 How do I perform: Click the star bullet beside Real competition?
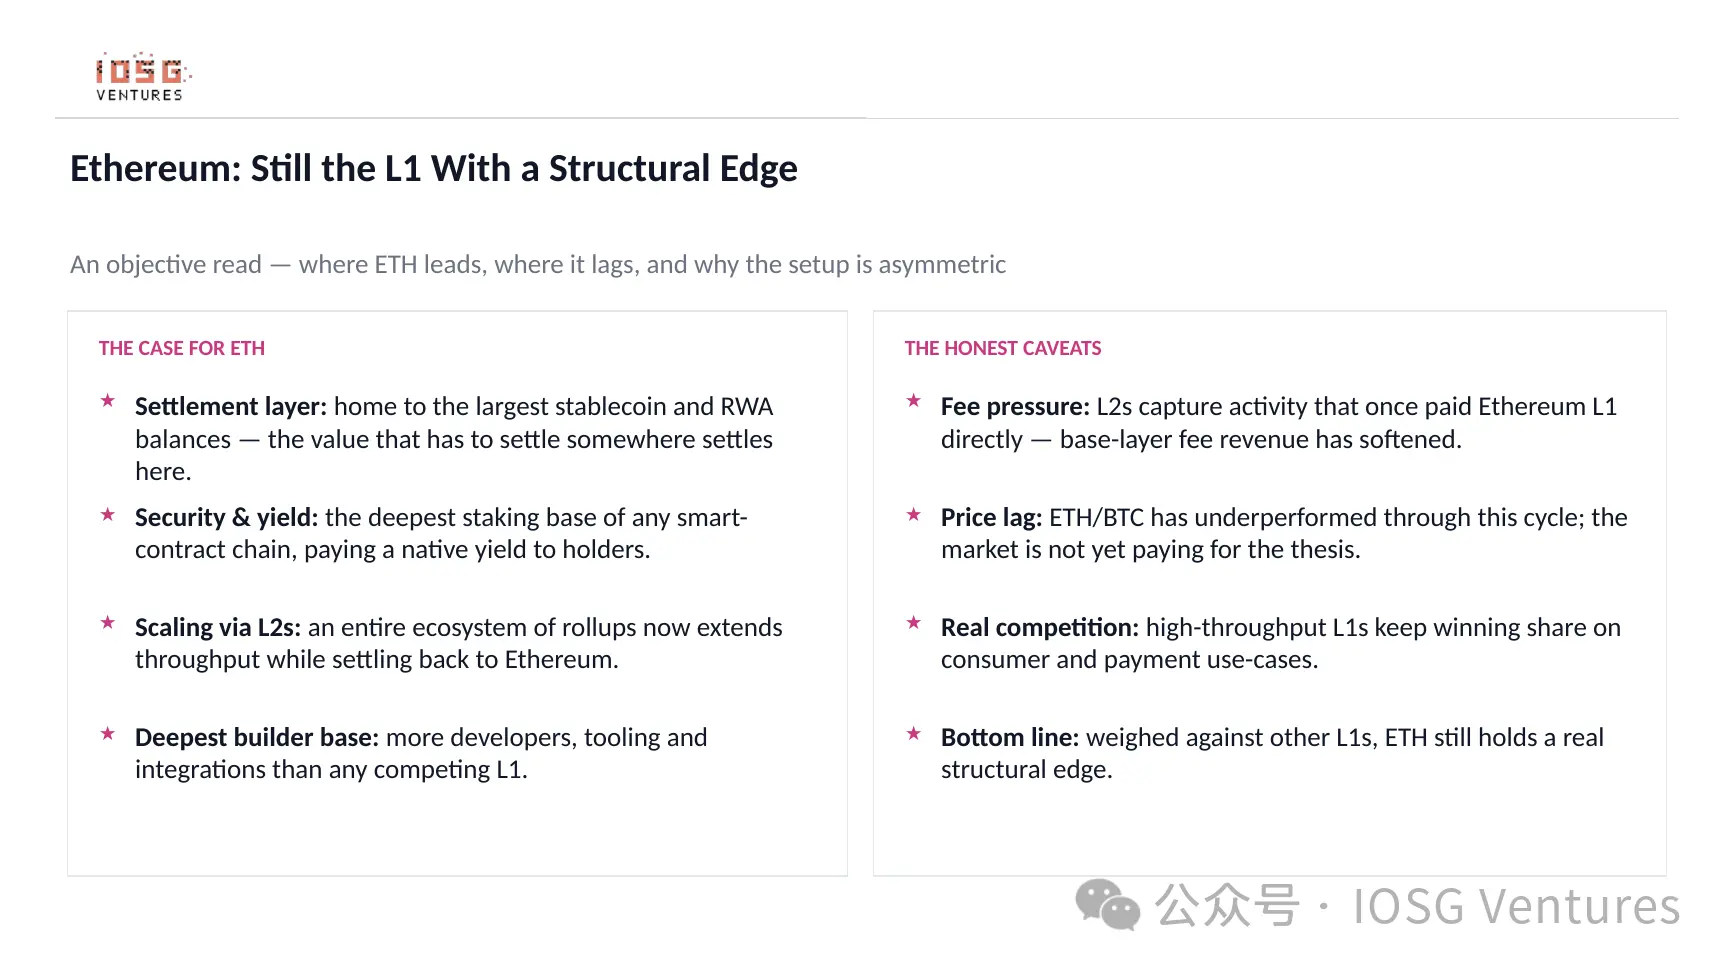(913, 623)
